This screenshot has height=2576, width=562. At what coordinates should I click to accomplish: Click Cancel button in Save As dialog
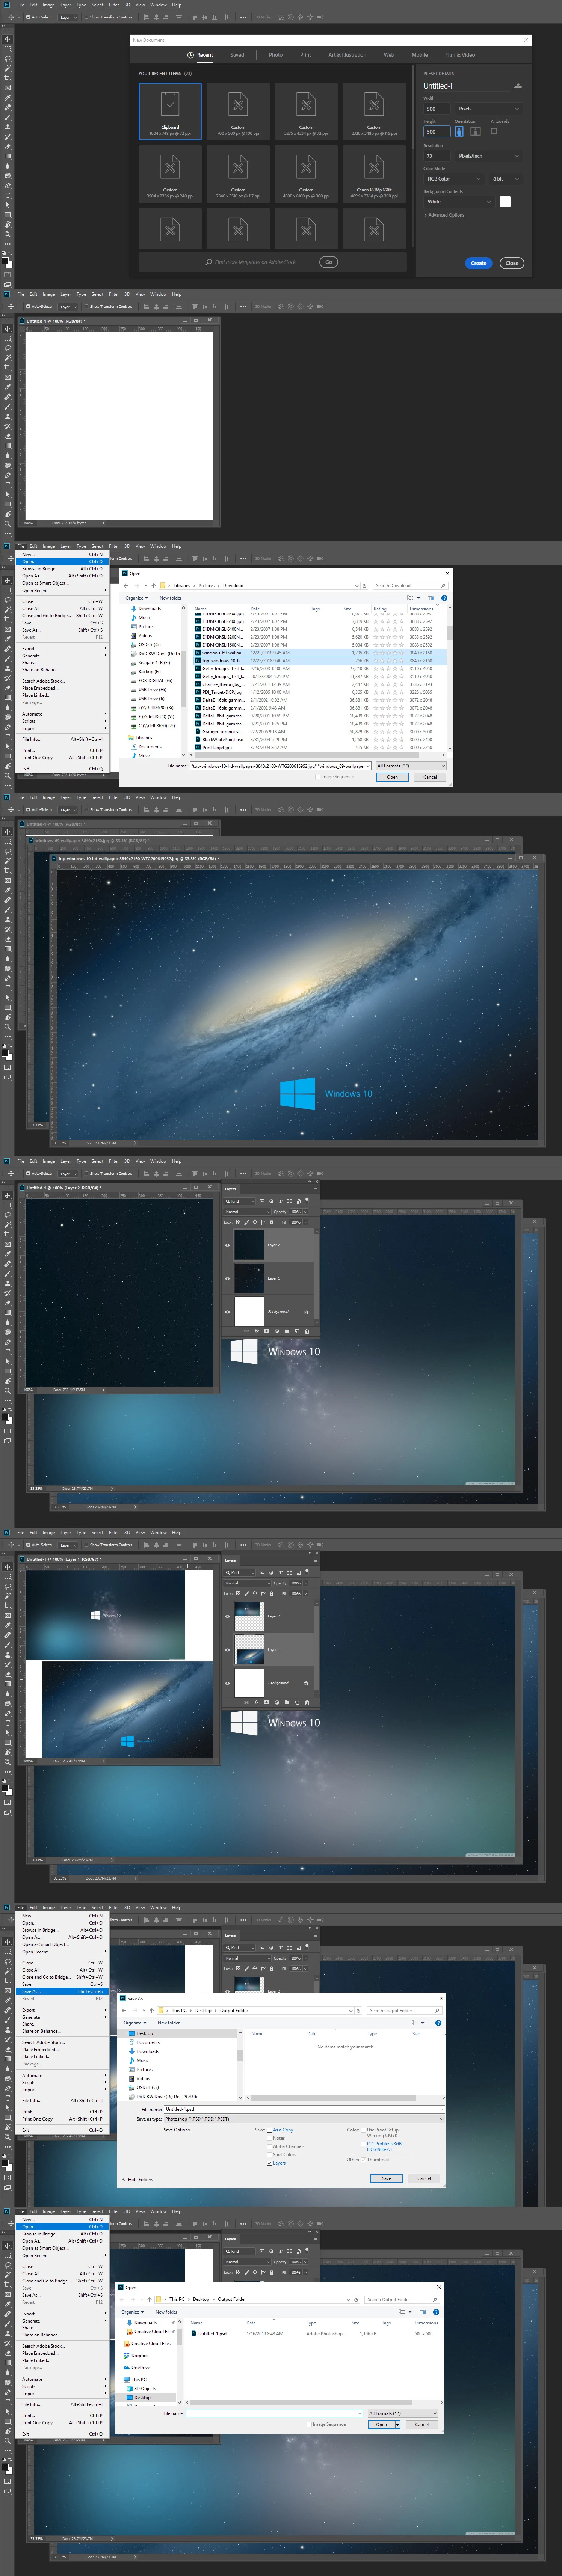(424, 2178)
